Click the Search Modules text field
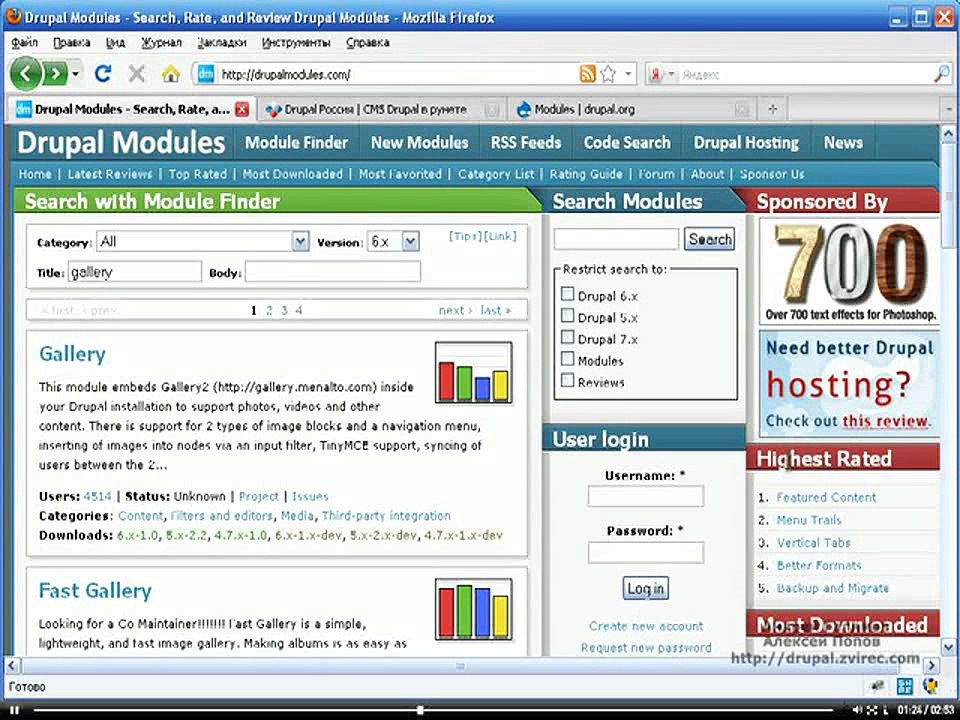The height and width of the screenshot is (720, 960). point(617,239)
